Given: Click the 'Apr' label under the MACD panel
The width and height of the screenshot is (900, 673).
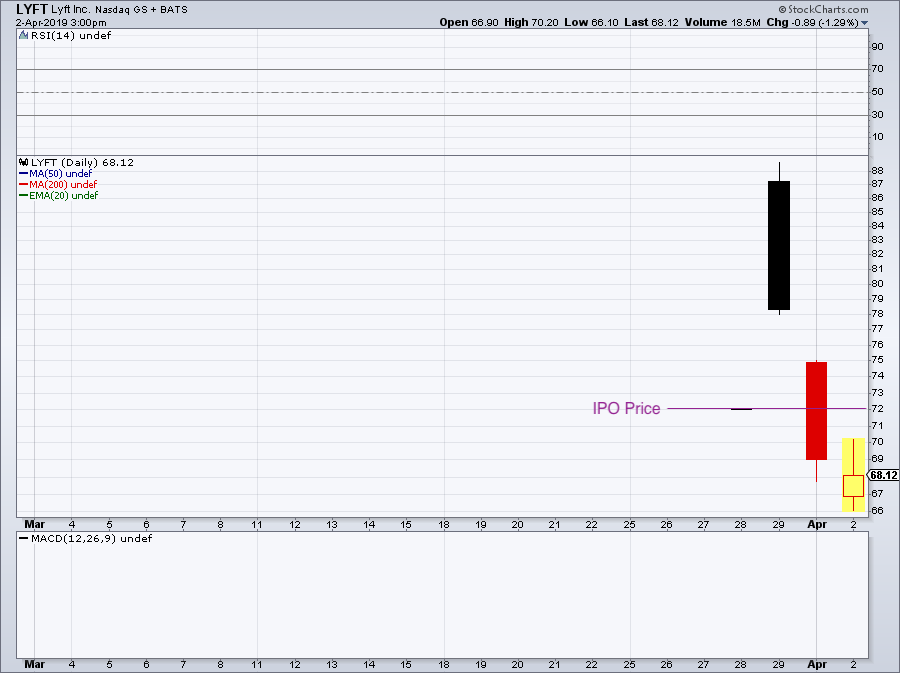Looking at the screenshot, I should (x=817, y=664).
